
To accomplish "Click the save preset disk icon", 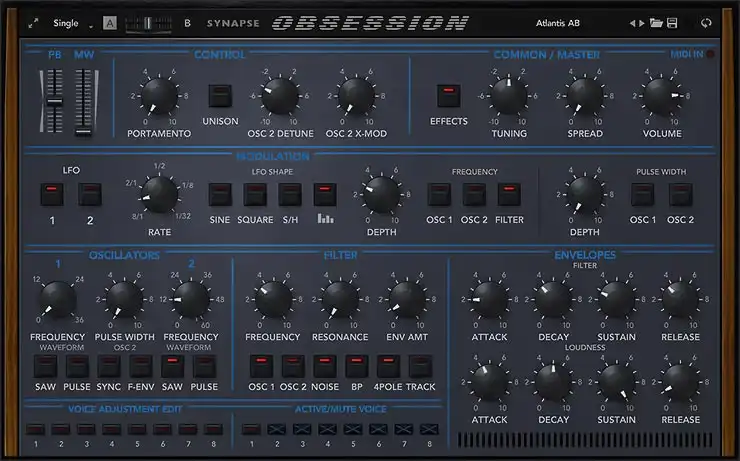I will (673, 23).
